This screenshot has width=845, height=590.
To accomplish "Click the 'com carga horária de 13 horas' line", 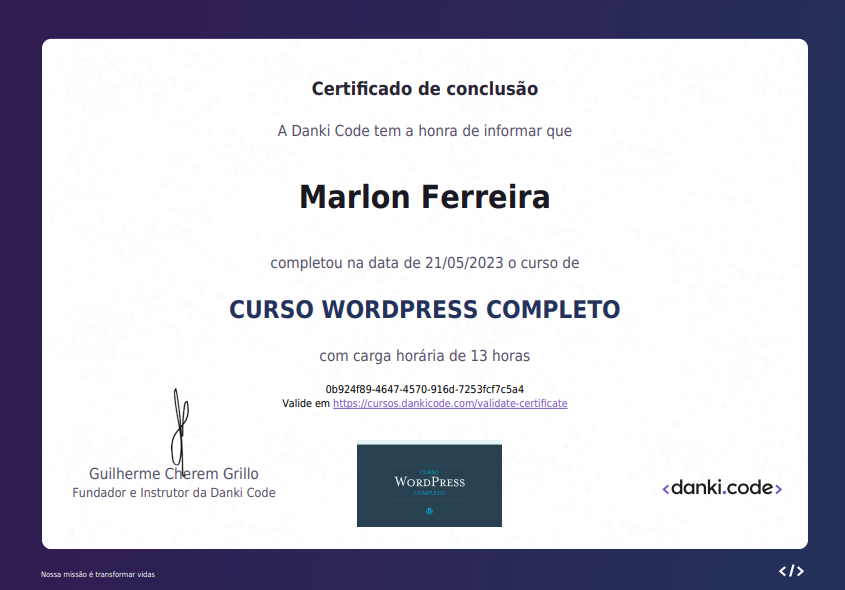I will [424, 356].
